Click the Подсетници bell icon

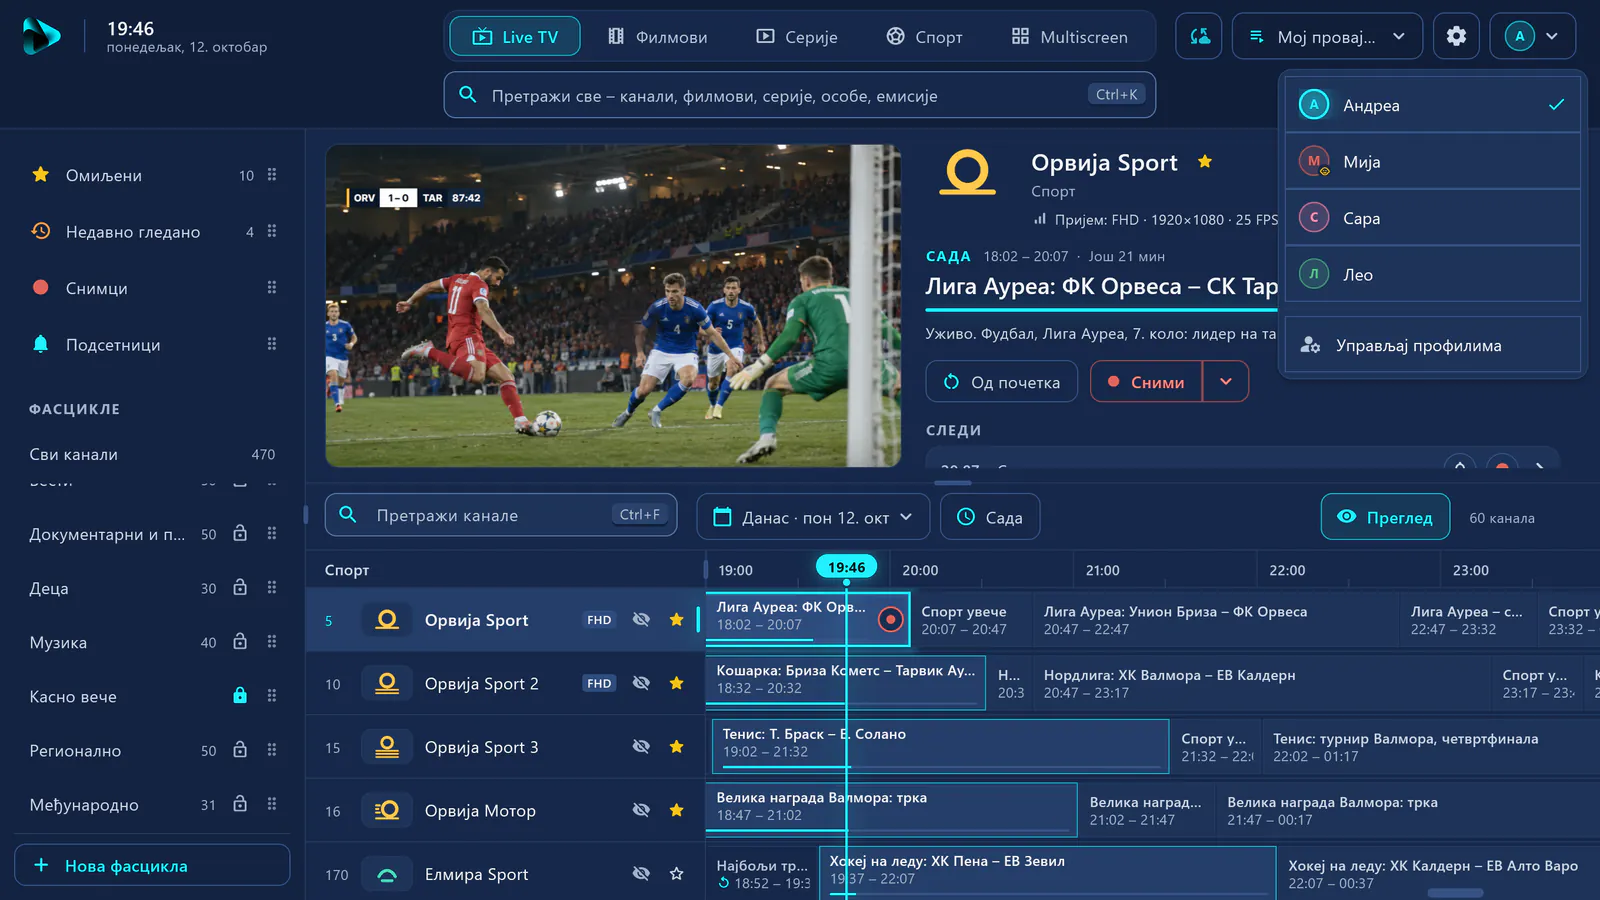pyautogui.click(x=41, y=344)
